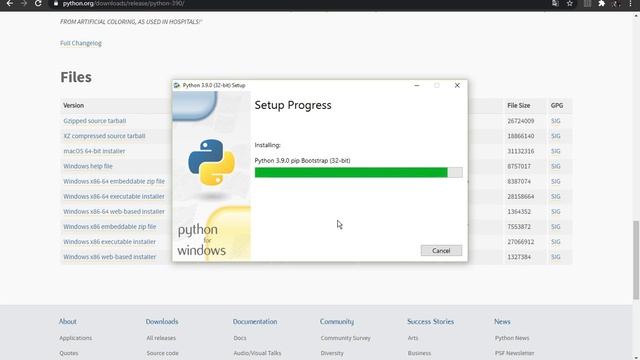This screenshot has width=640, height=360.
Task: Download Windows x86 executable installer
Action: [x=109, y=242]
